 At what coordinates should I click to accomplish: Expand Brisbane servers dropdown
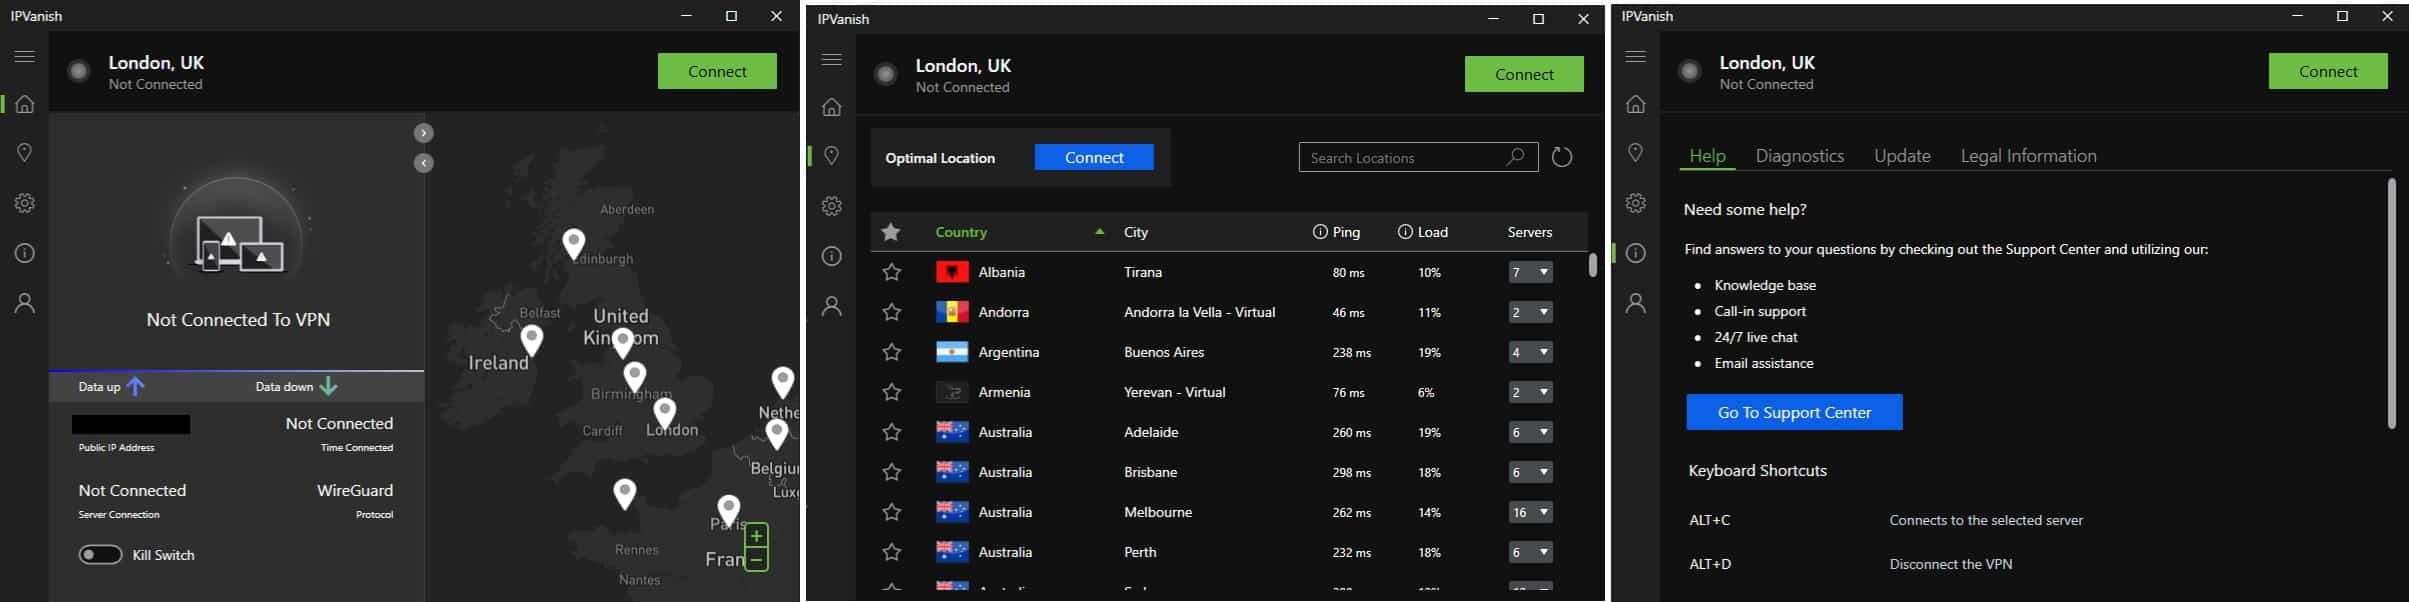click(x=1530, y=472)
